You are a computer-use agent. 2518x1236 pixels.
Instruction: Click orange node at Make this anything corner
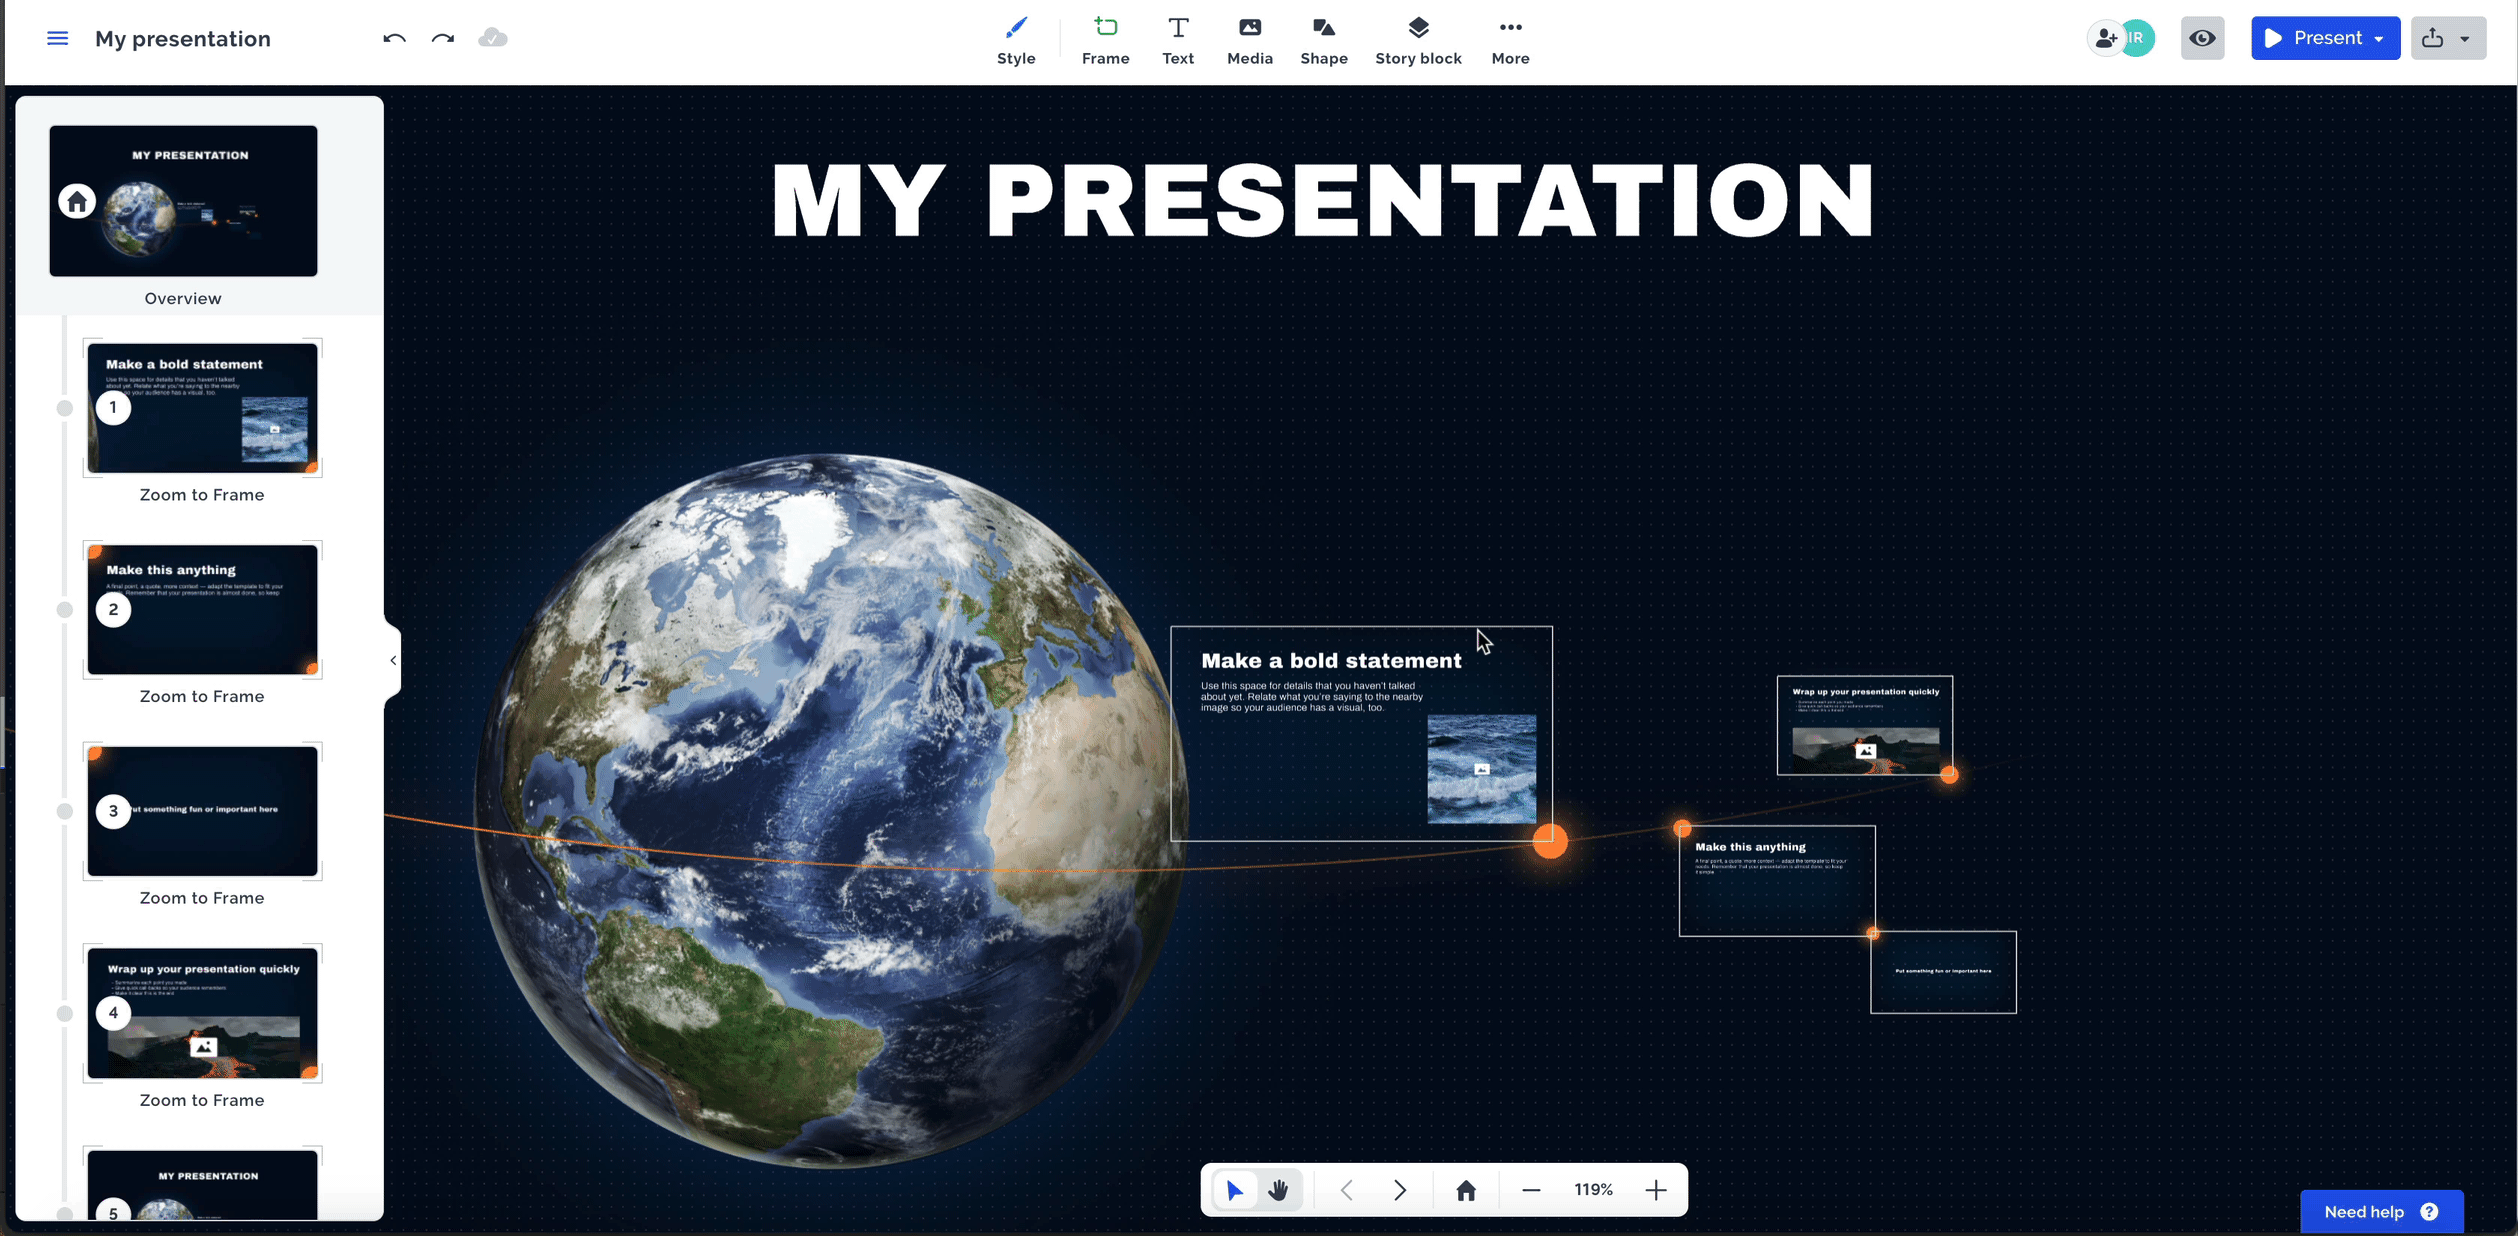[1682, 828]
